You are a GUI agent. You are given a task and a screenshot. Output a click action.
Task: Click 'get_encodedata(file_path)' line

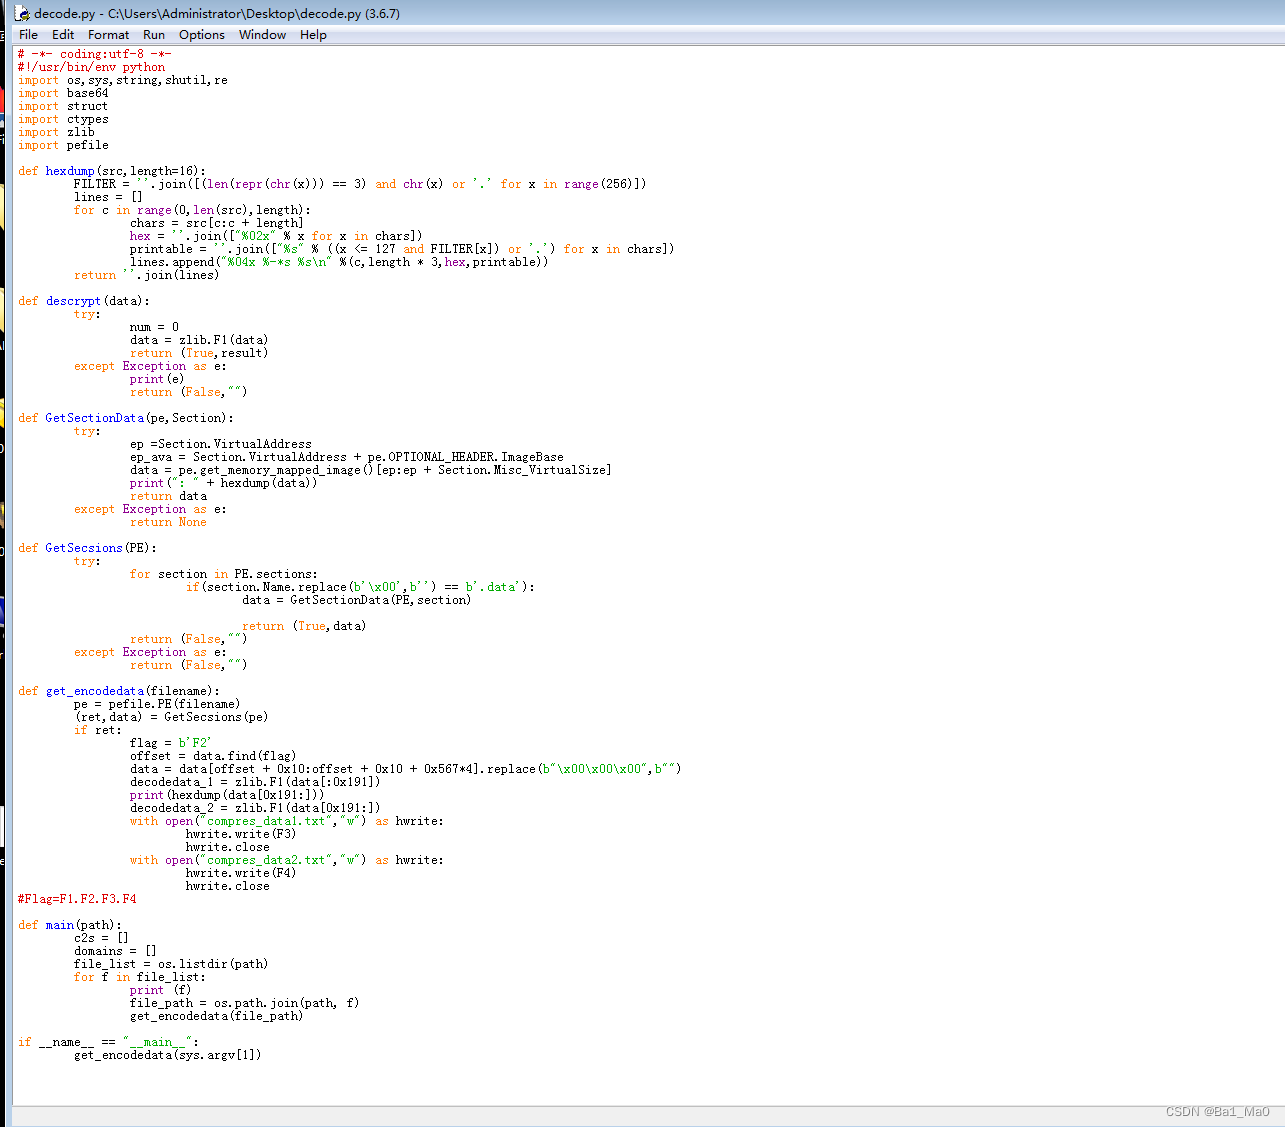pyautogui.click(x=217, y=1016)
